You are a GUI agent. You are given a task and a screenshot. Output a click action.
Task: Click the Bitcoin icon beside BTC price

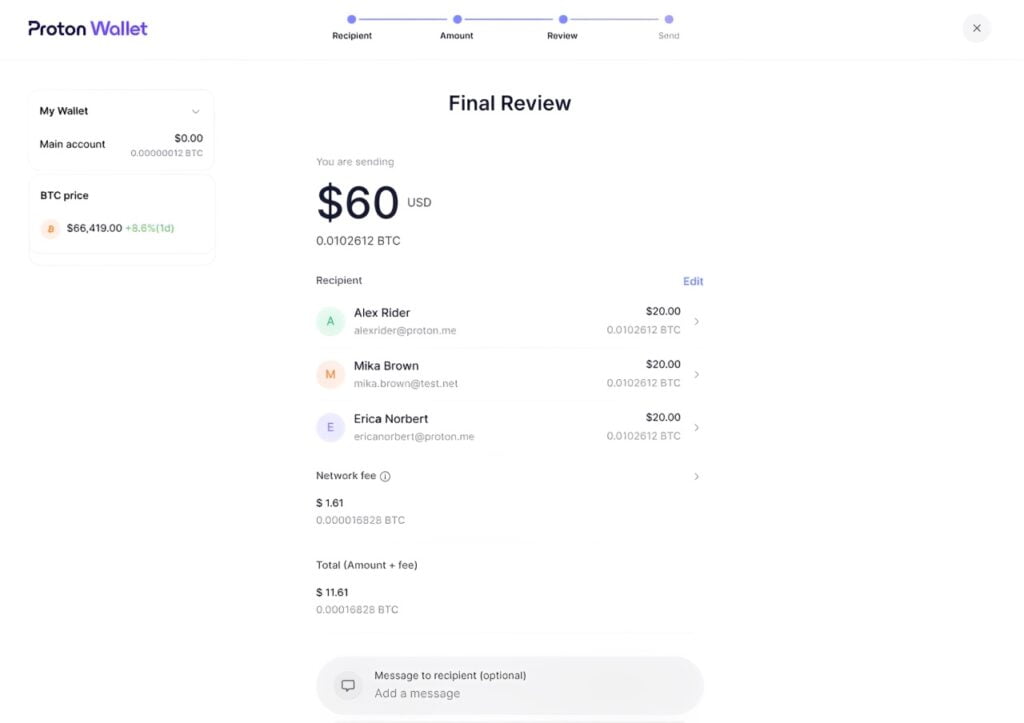click(50, 229)
